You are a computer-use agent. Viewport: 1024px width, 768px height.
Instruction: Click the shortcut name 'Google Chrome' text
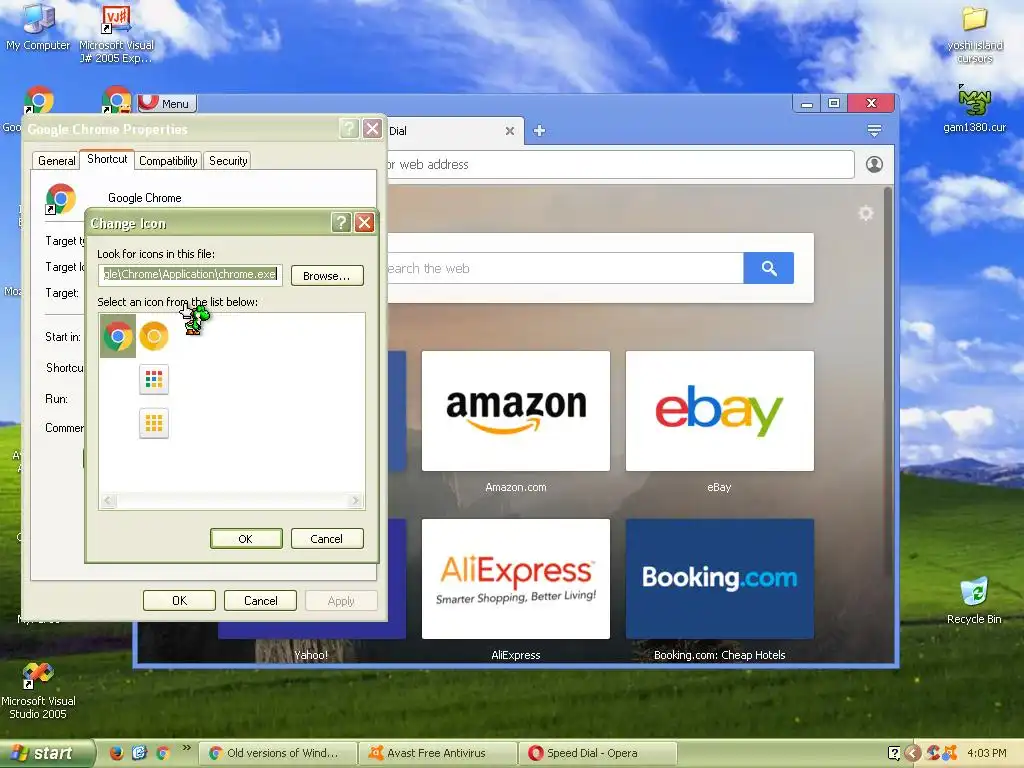[145, 198]
